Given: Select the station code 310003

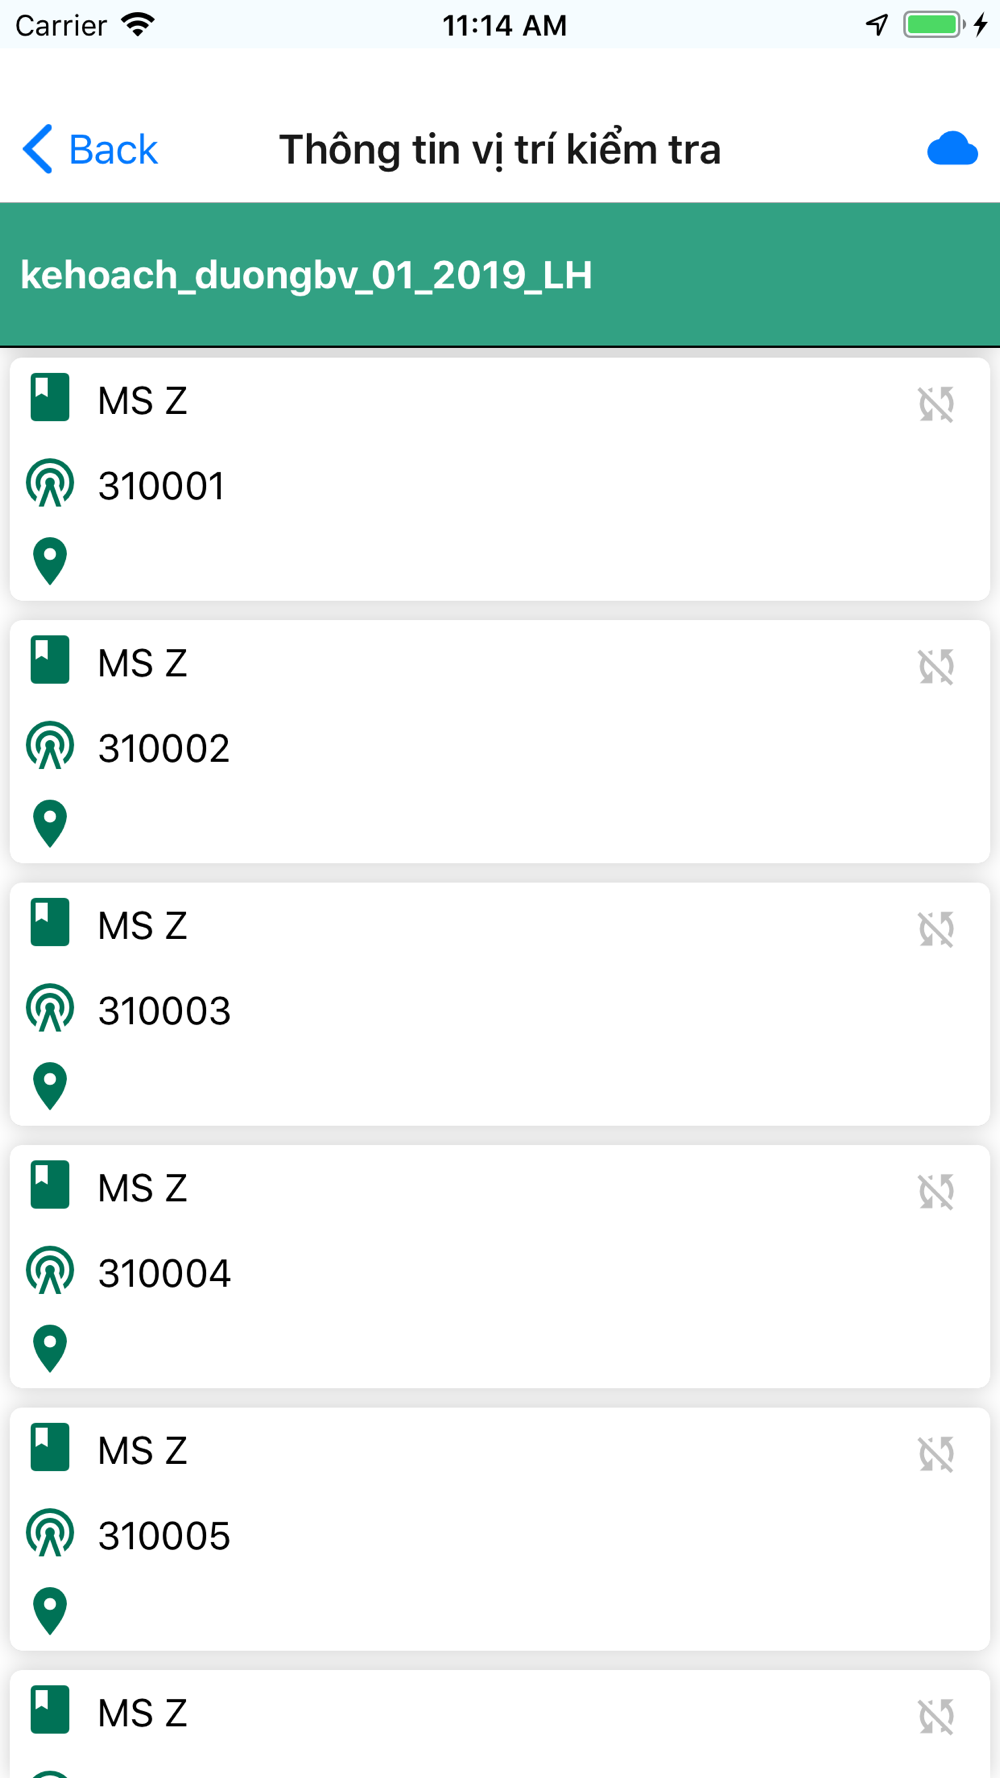Looking at the screenshot, I should (165, 1011).
